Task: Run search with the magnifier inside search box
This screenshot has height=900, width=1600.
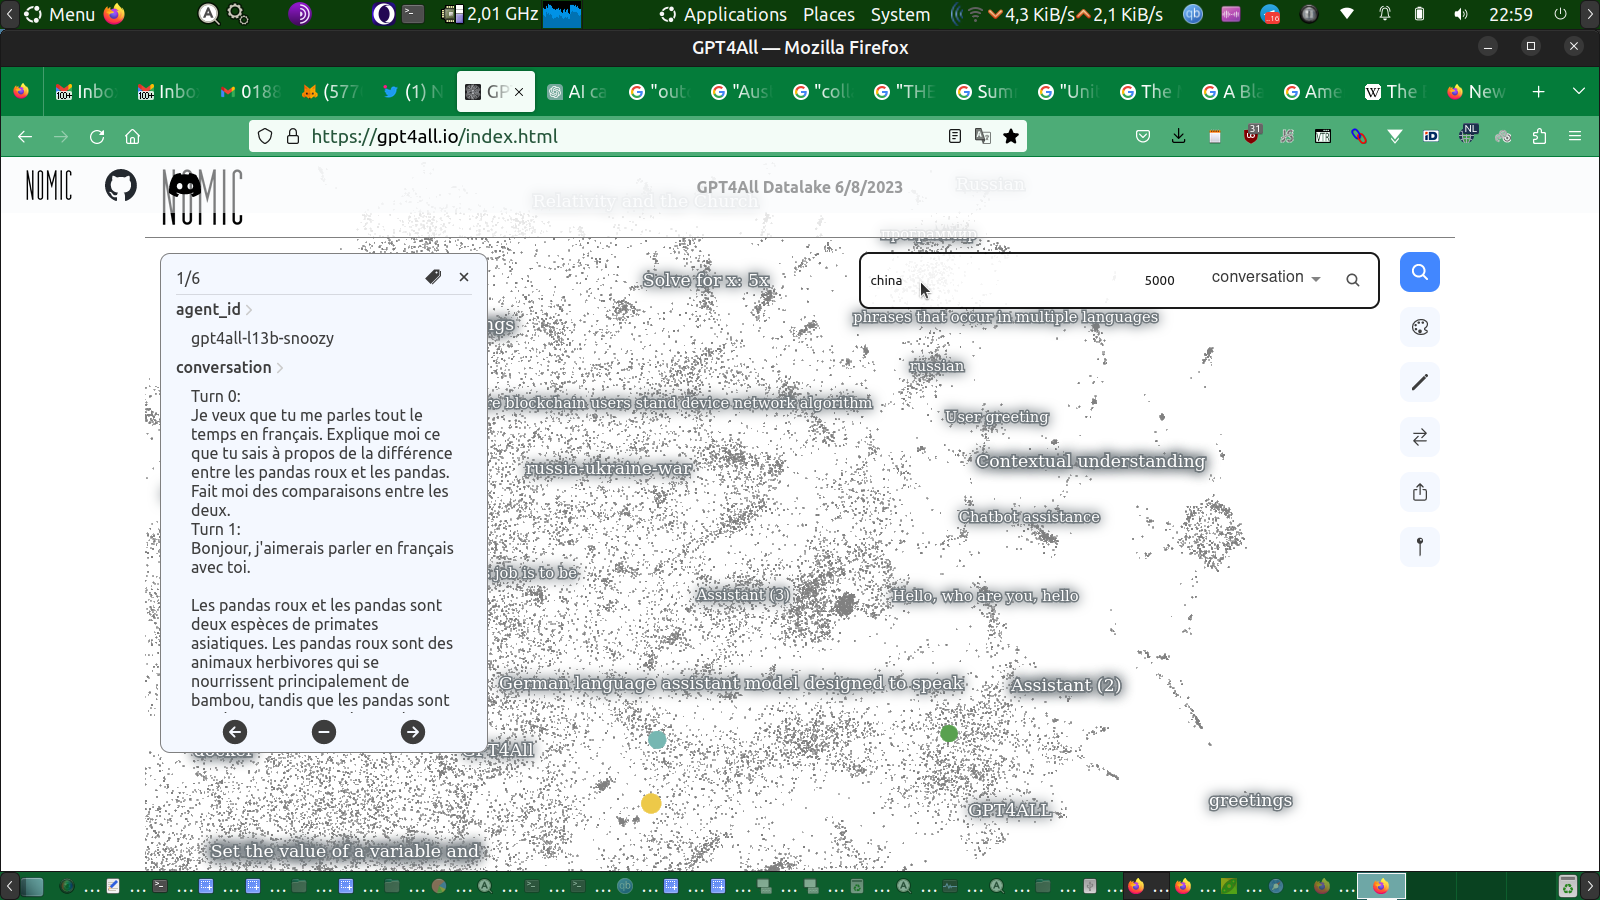Action: (1352, 280)
